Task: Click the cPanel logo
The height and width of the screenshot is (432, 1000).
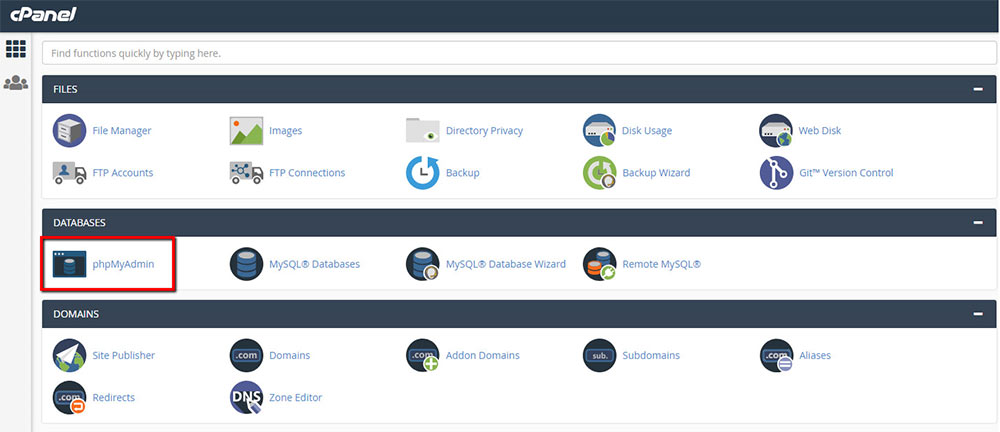Action: [43, 14]
